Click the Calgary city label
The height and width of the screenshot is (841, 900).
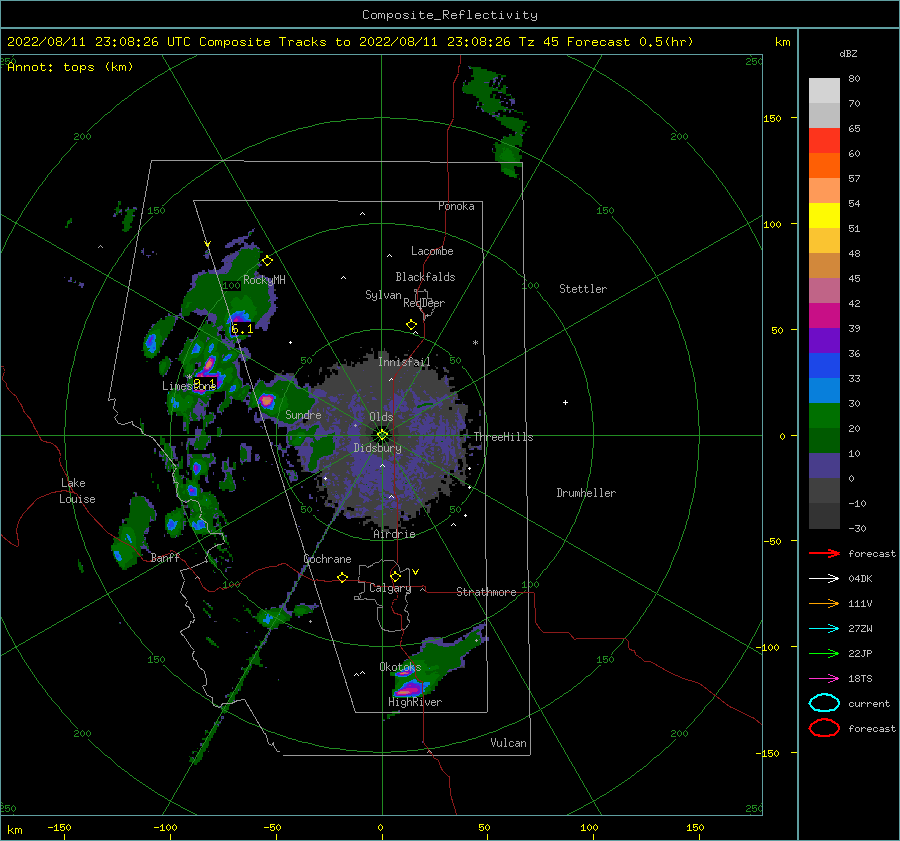coord(390,588)
